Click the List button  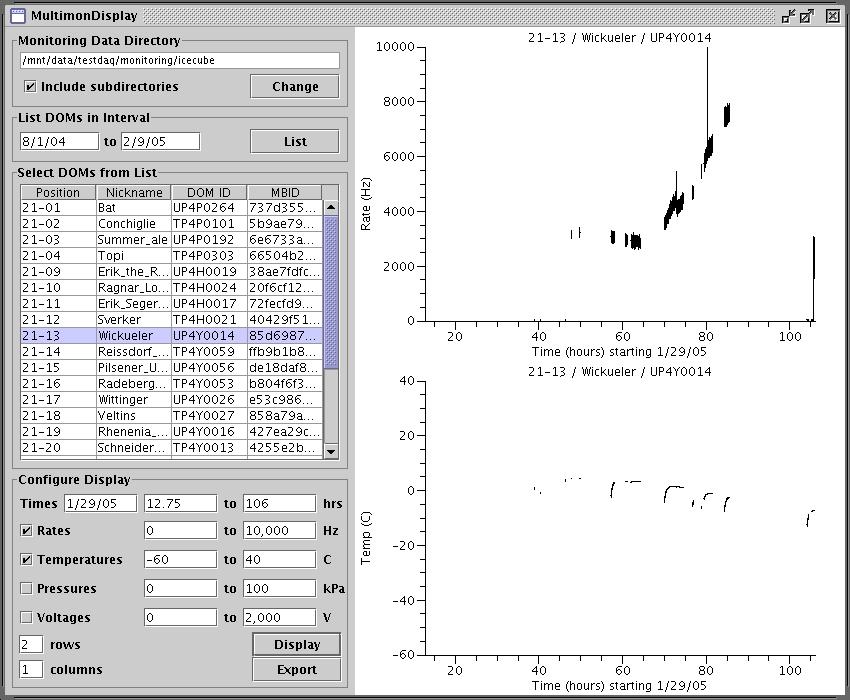coord(295,141)
